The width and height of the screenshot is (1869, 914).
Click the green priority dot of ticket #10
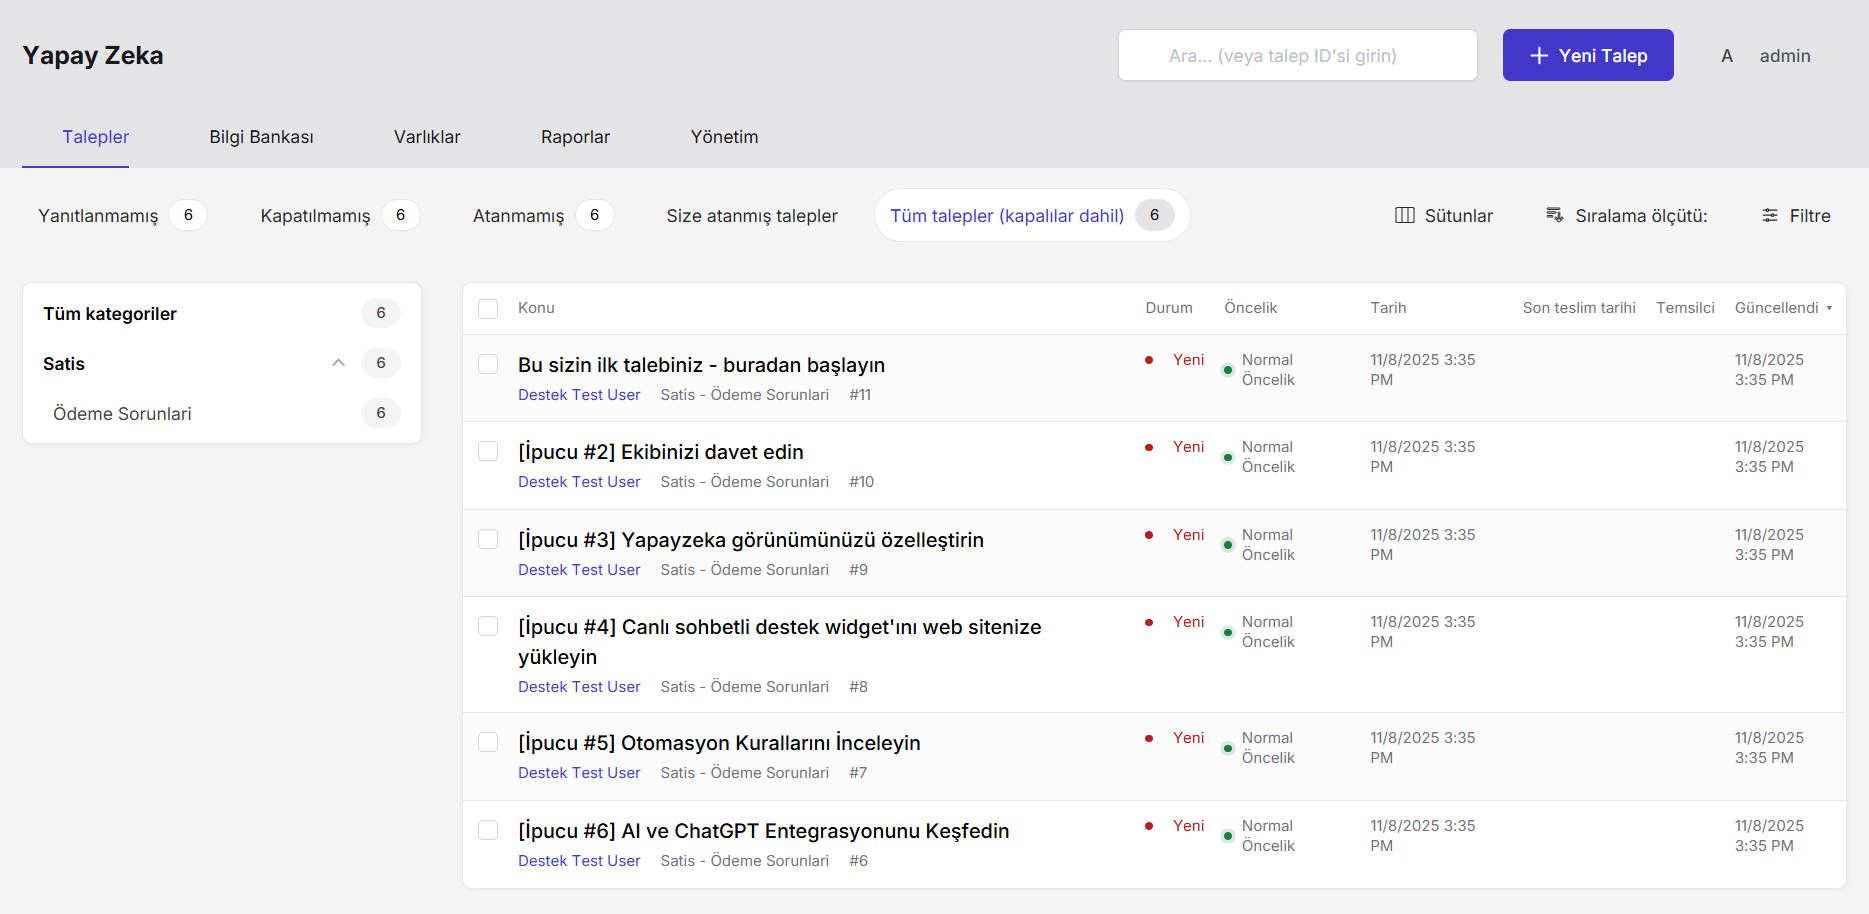point(1227,458)
